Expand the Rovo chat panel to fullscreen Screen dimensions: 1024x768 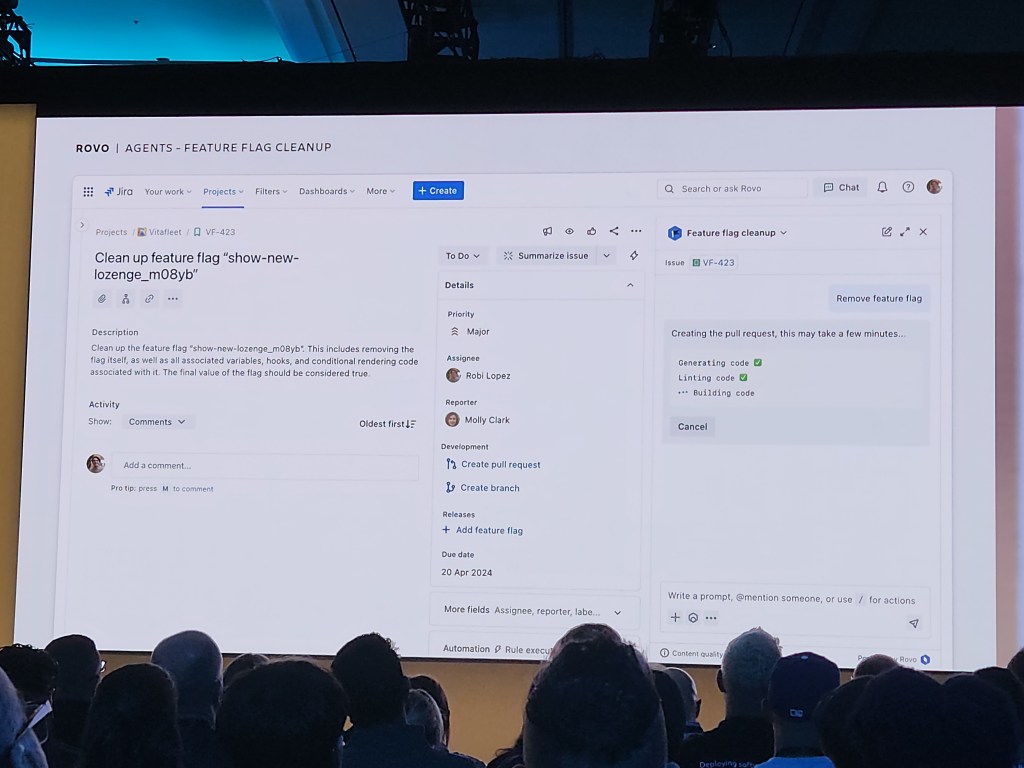point(905,232)
